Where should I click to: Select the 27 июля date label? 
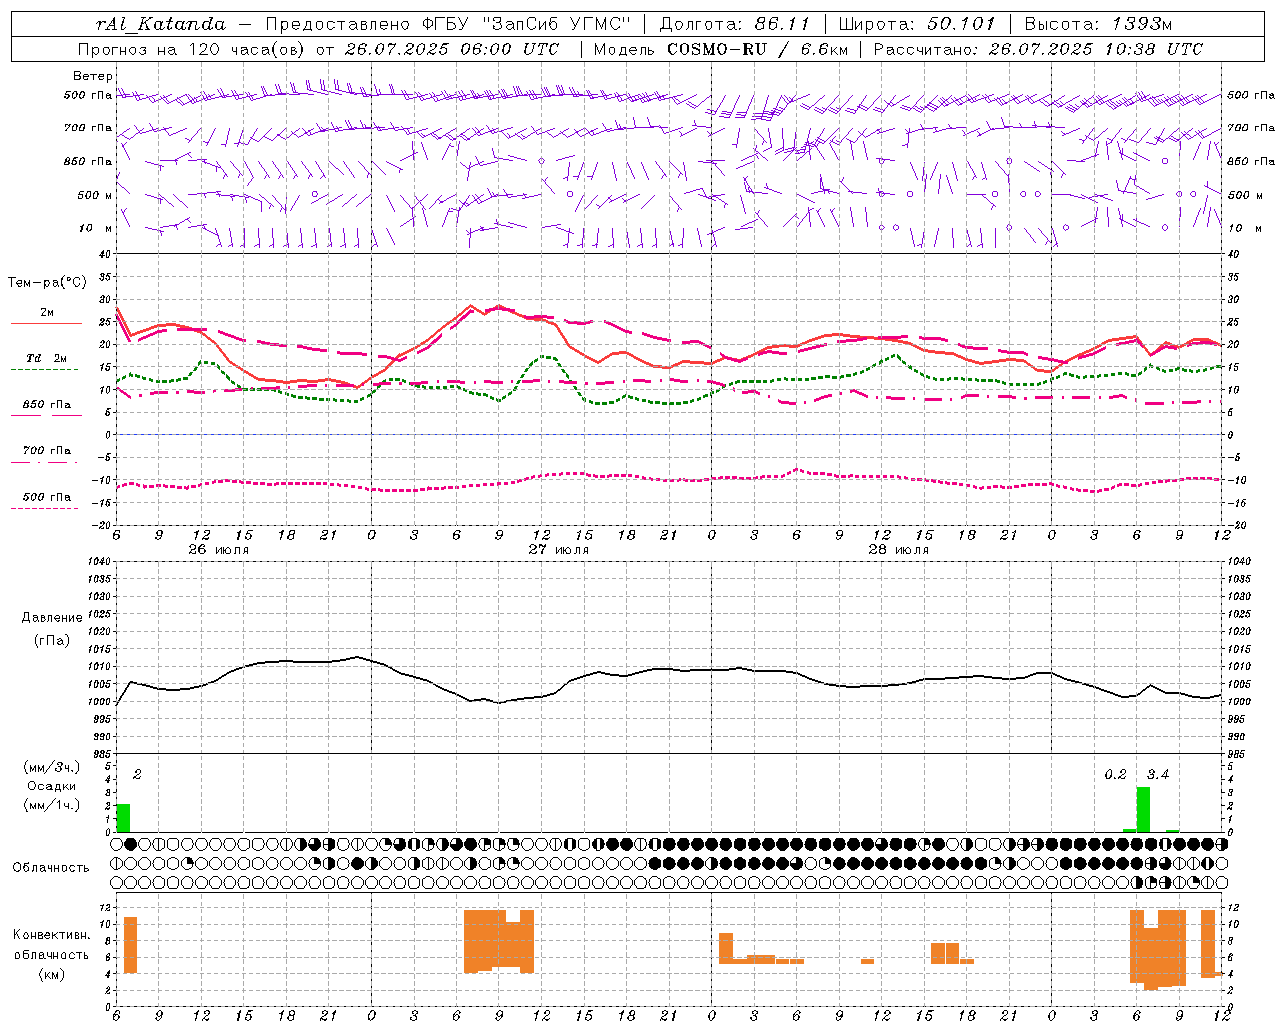click(x=559, y=549)
